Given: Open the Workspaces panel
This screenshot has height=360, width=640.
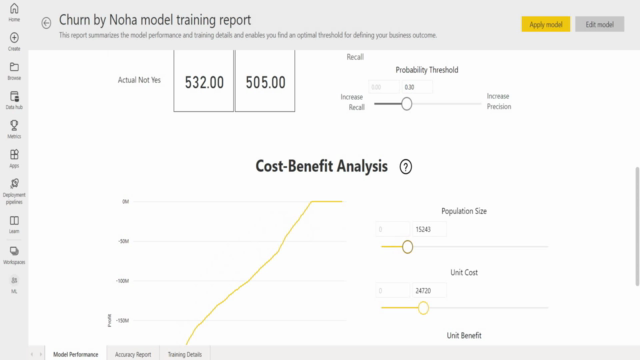Looking at the screenshot, I should point(14,256).
